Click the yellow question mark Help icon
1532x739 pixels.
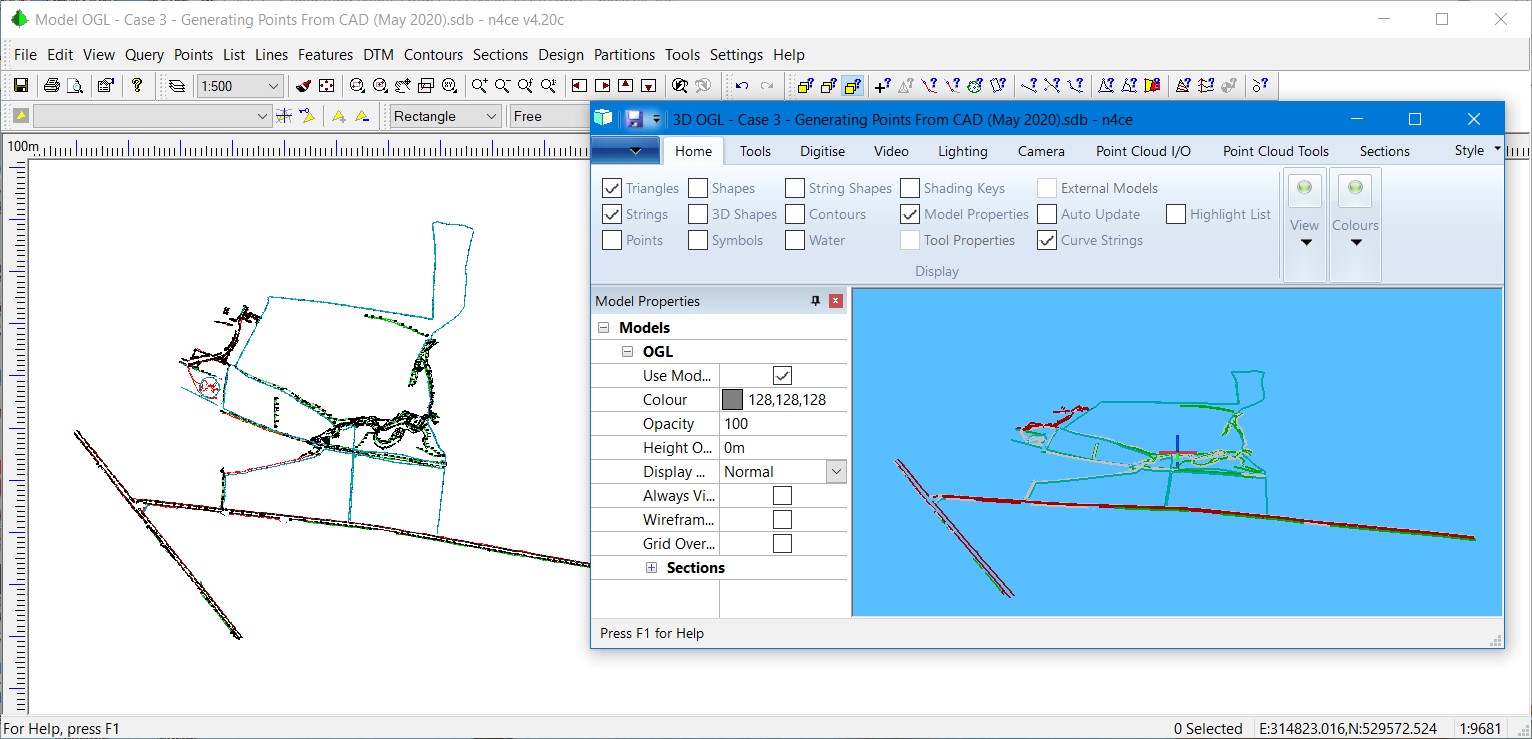137,86
